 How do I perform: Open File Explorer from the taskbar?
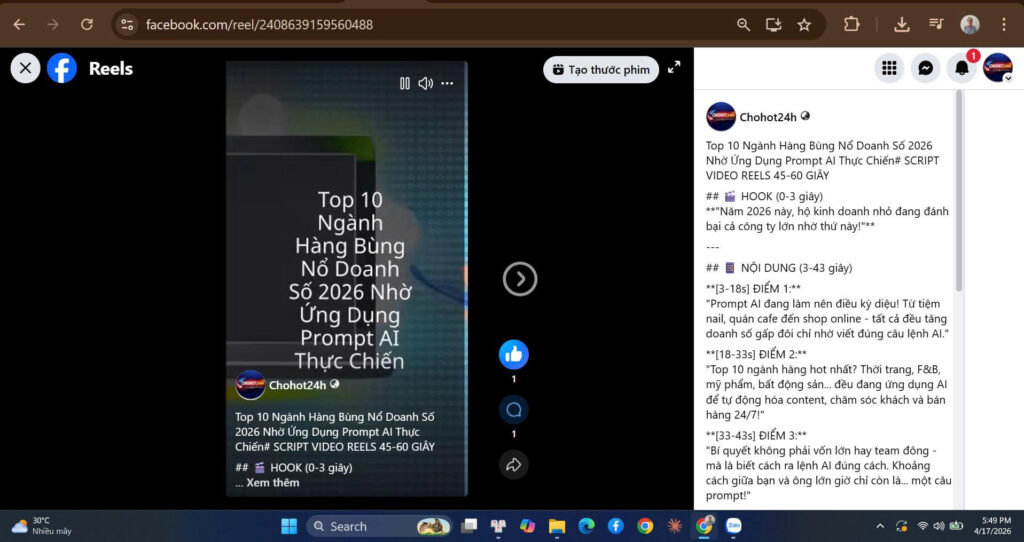click(x=556, y=526)
